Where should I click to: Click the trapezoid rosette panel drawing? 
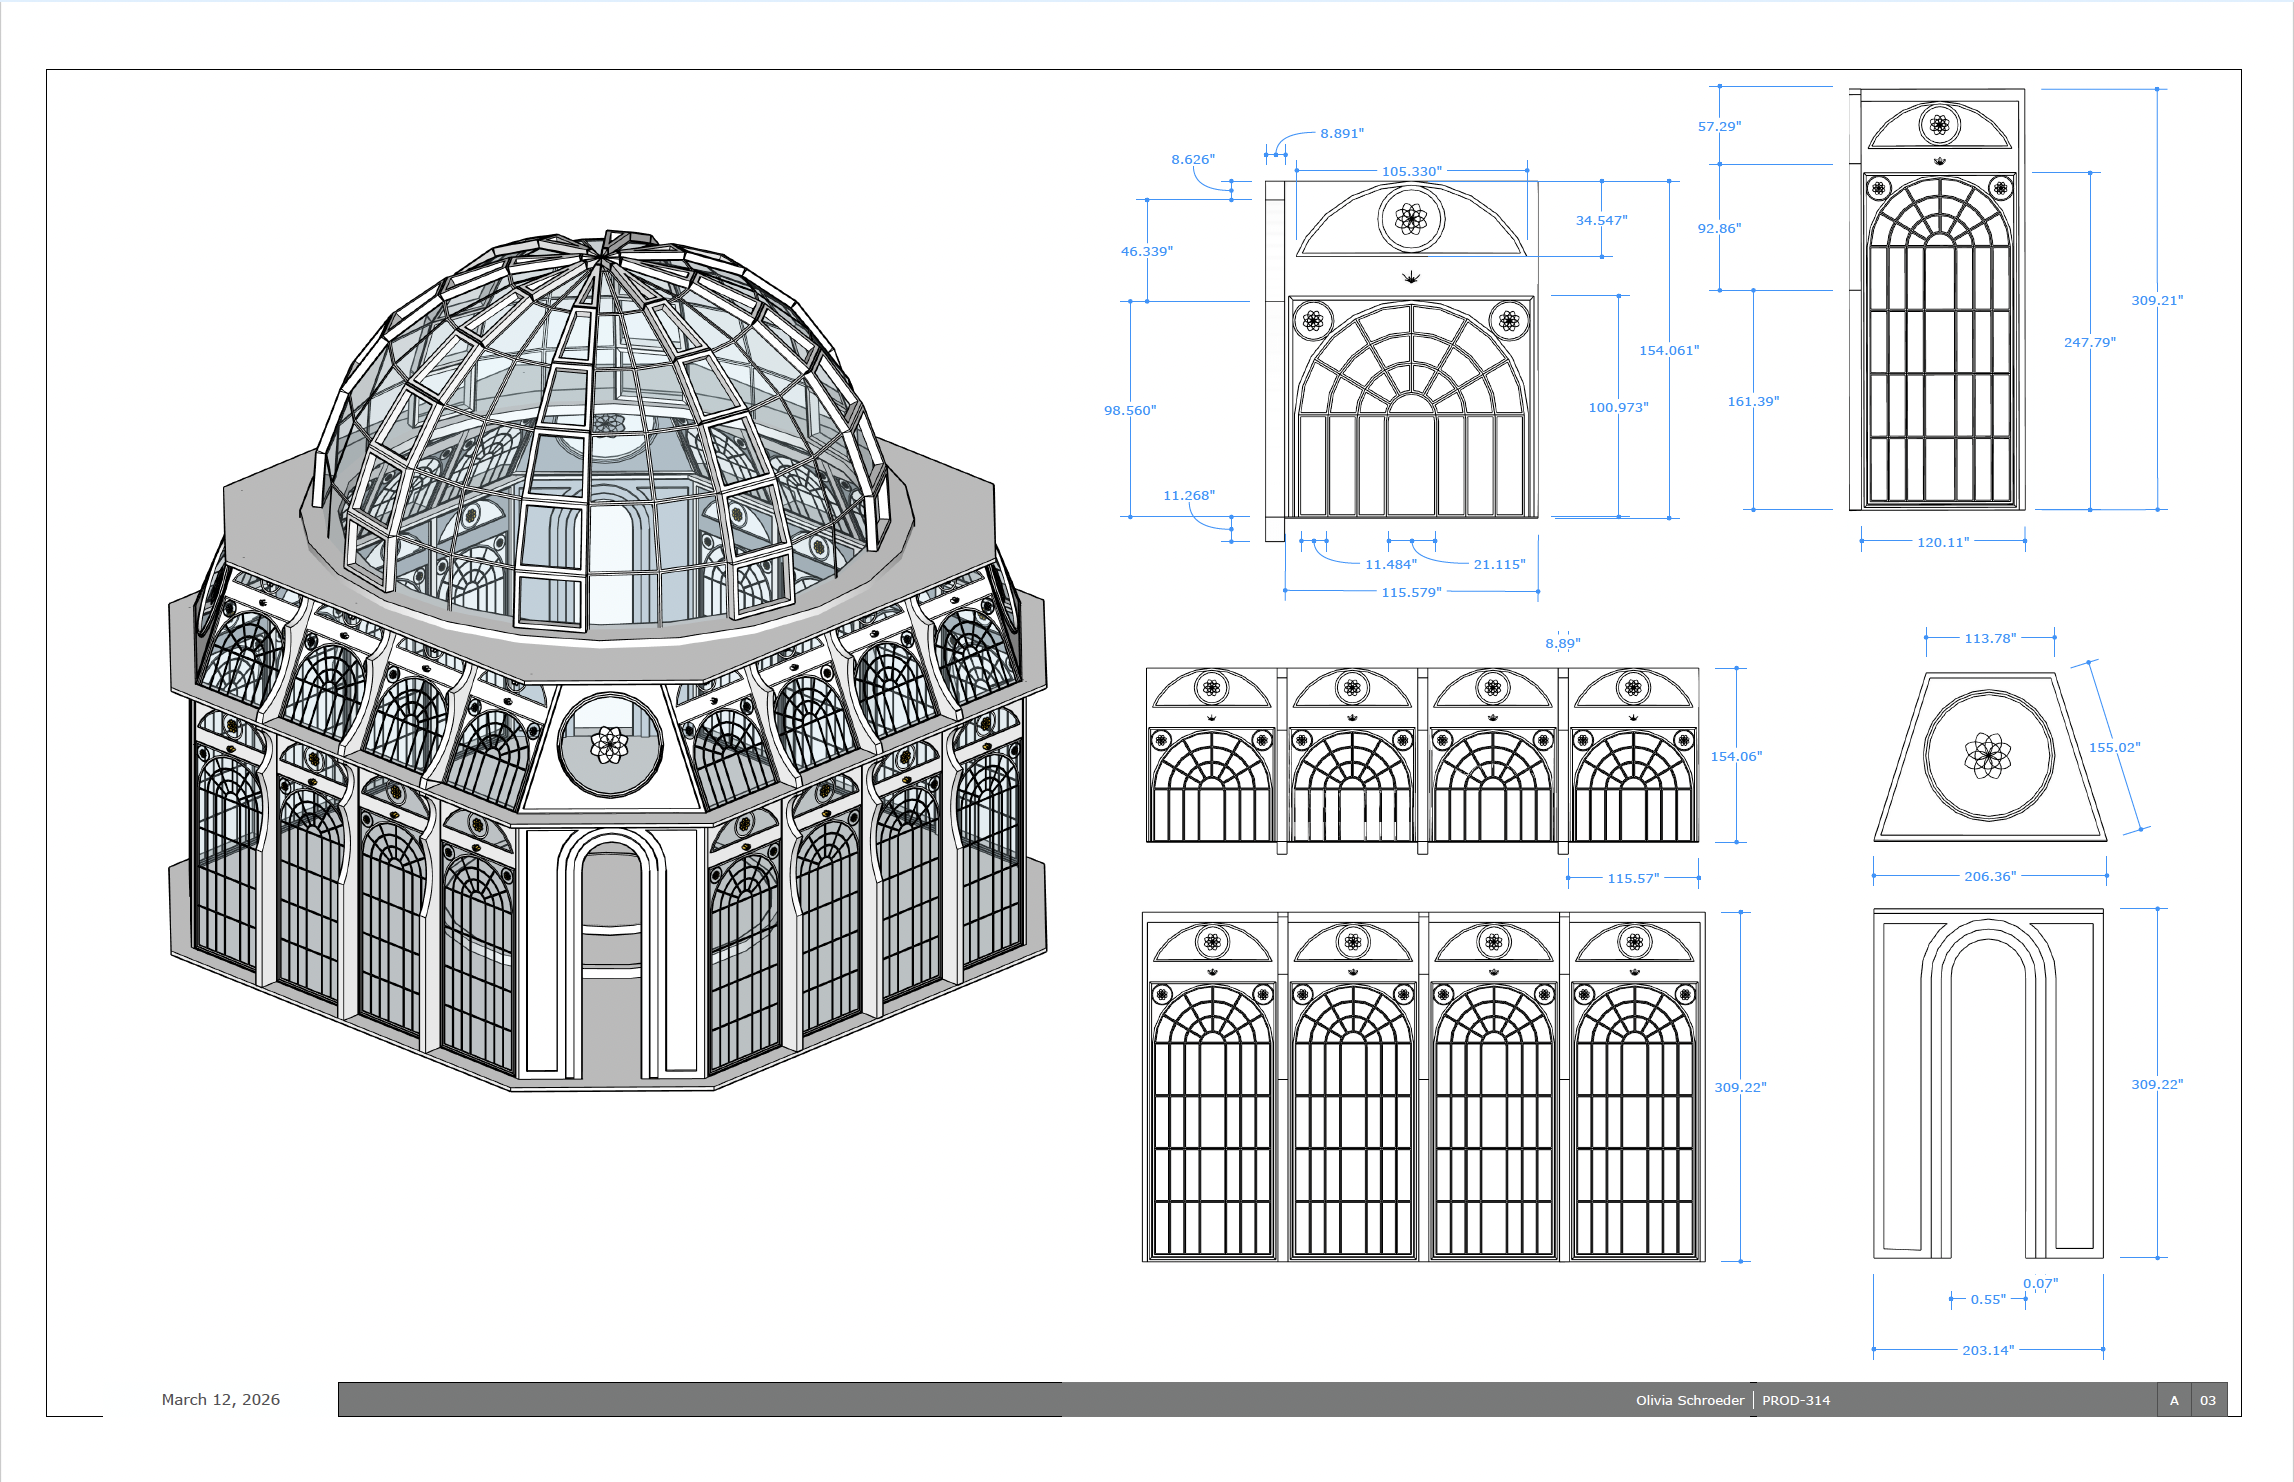tap(1989, 756)
